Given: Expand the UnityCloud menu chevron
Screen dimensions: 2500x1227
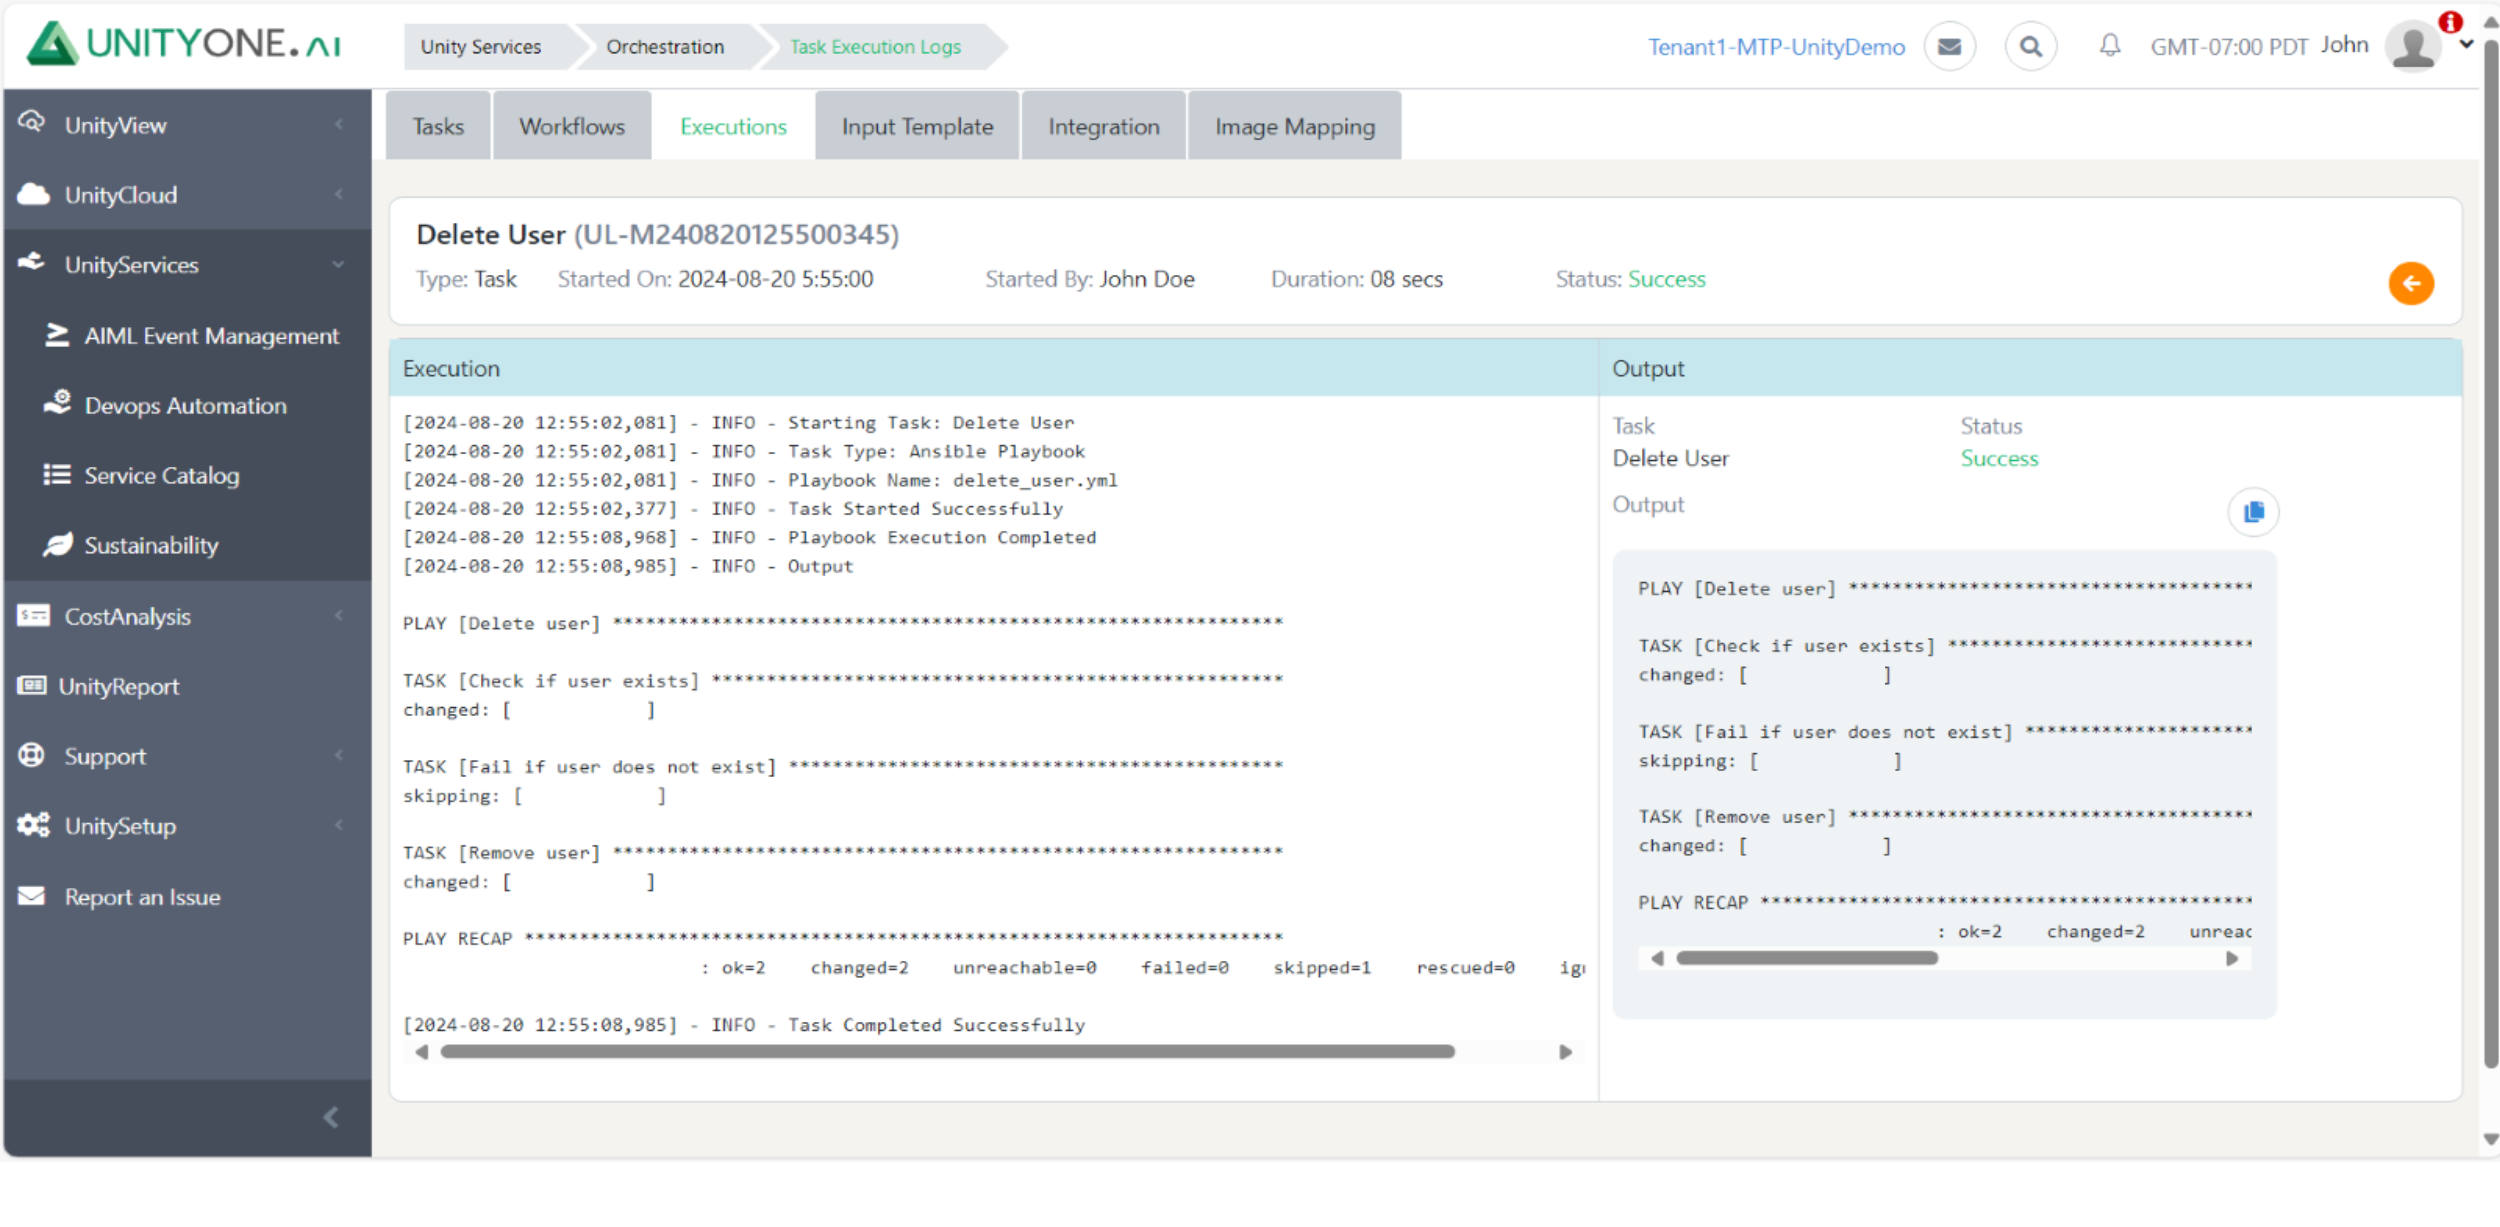Looking at the screenshot, I should pos(339,194).
